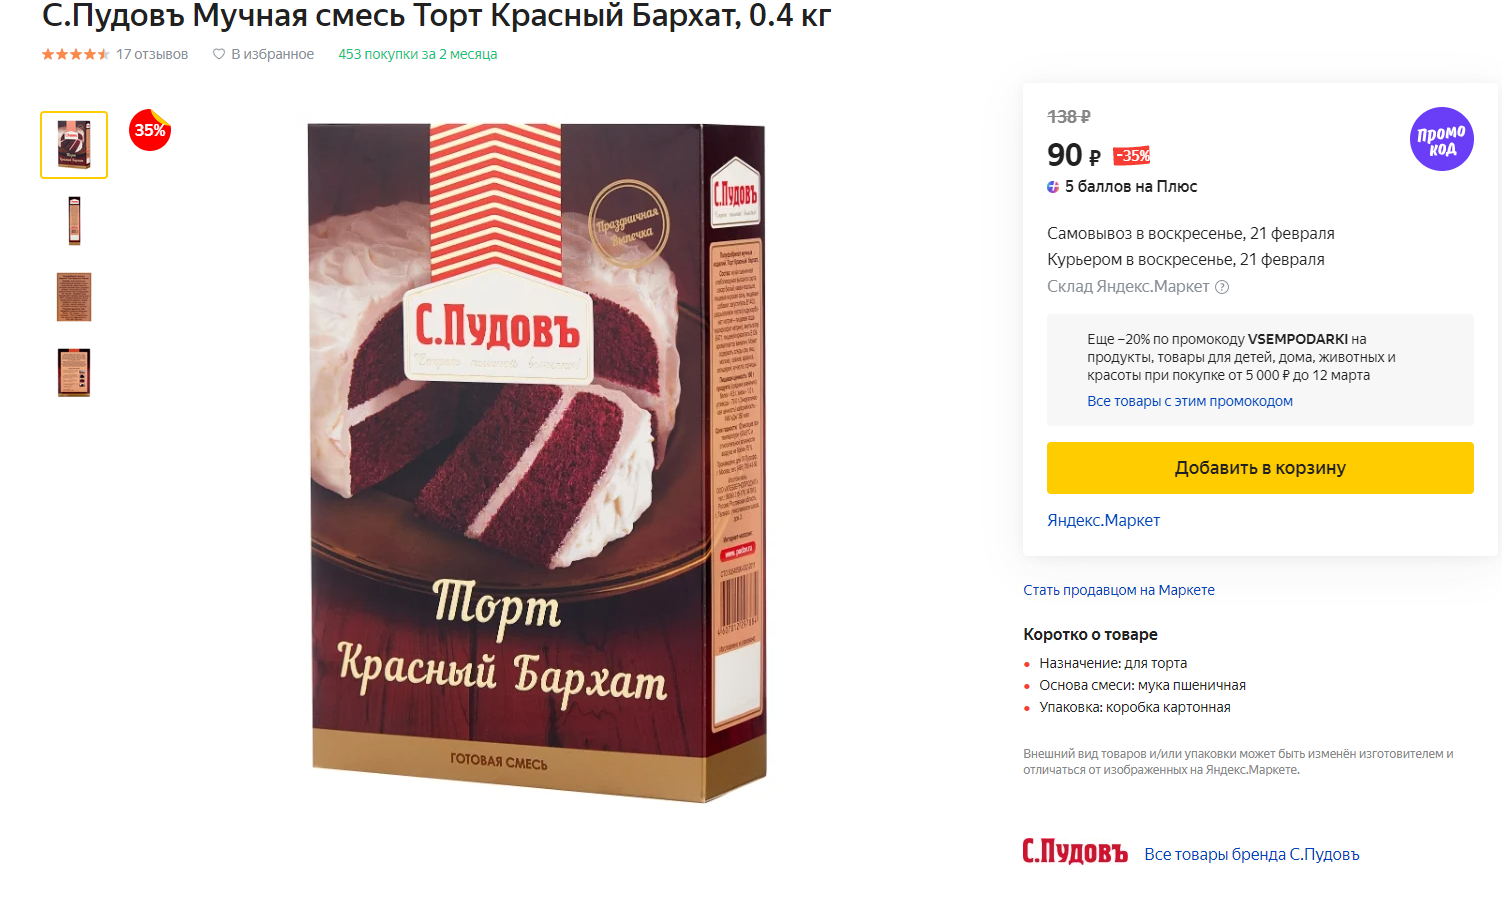Viewport: 1502px width, 911px height.
Task: Select the third product thumbnail
Action: [x=74, y=297]
